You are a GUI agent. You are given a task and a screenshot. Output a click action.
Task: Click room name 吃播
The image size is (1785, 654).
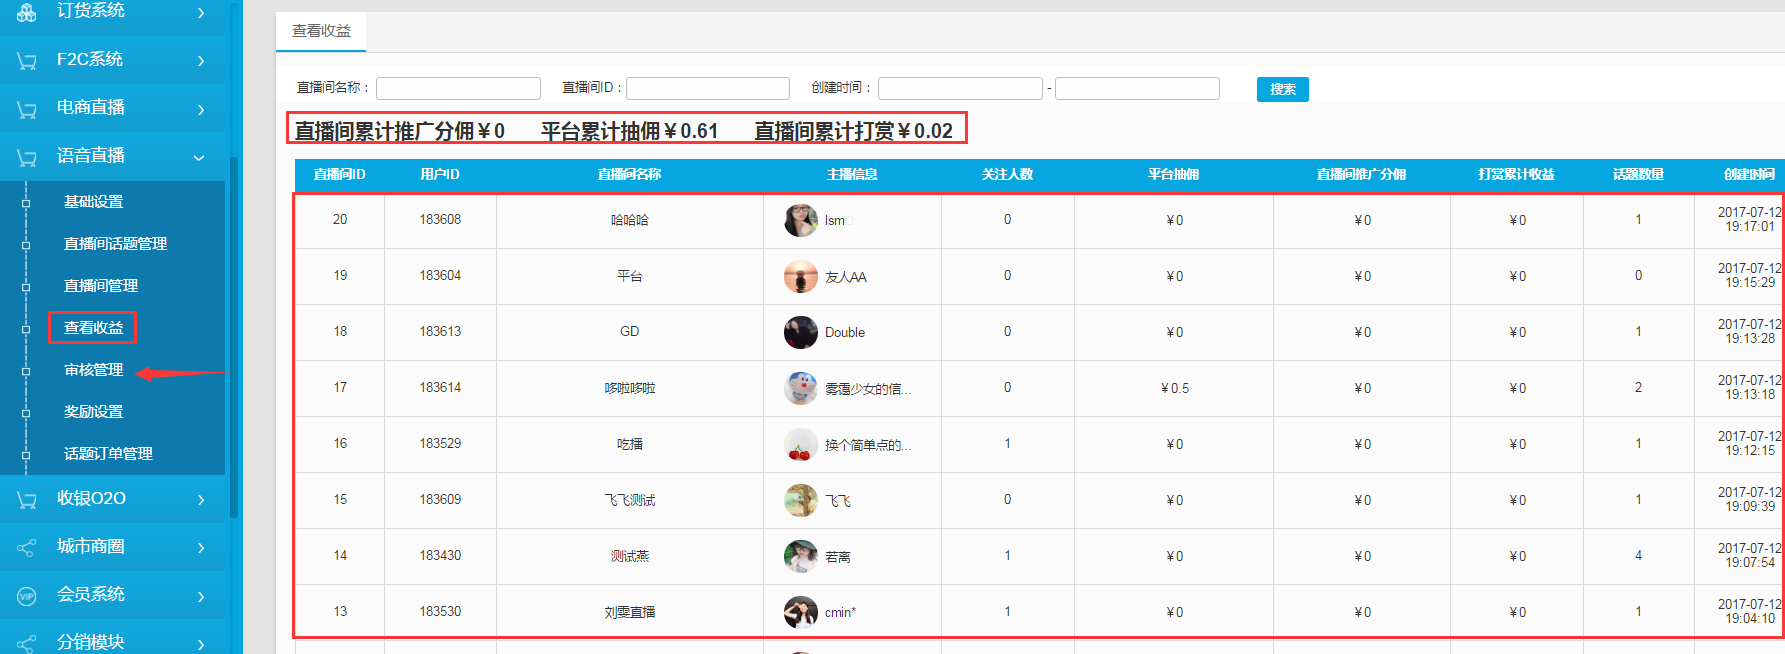coord(630,444)
